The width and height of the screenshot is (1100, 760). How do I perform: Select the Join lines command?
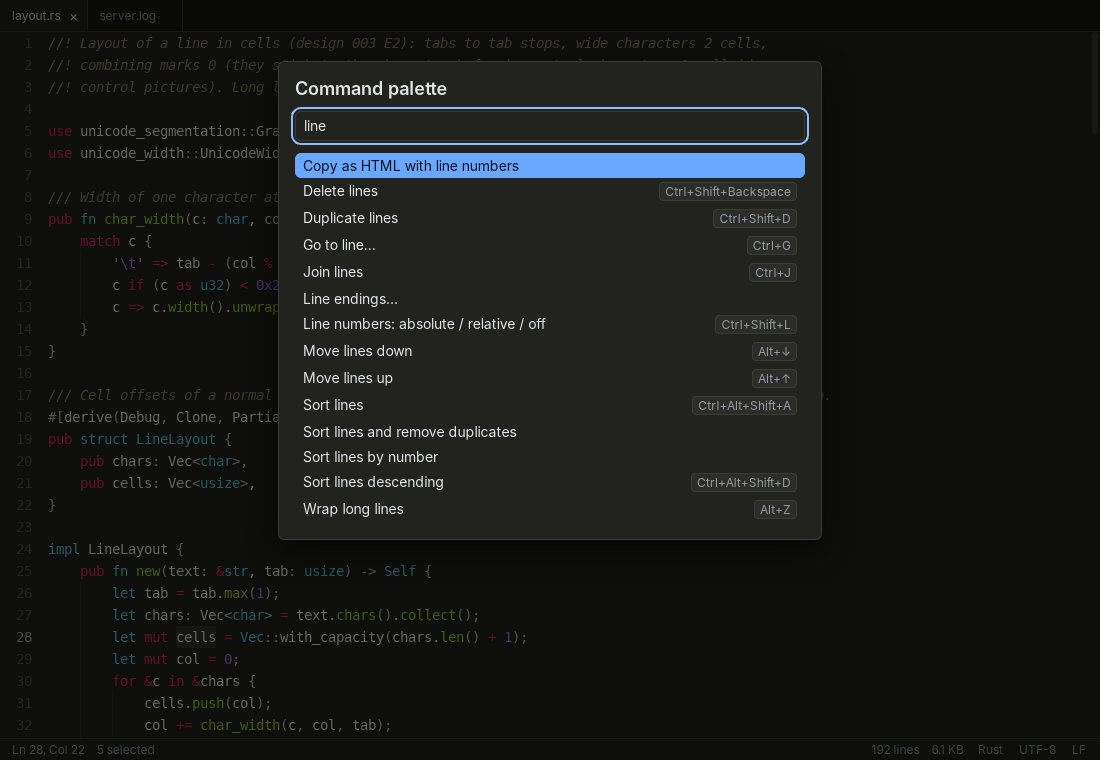coord(550,272)
